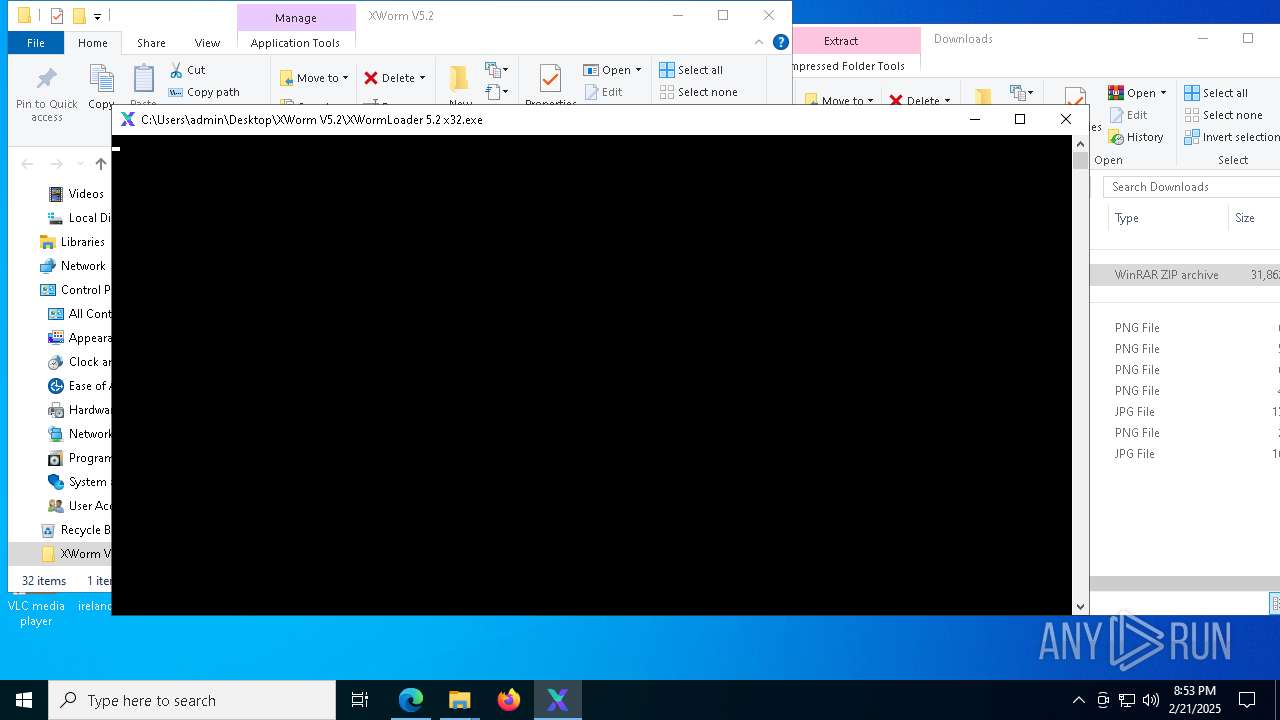Click the console scrollbar up arrow
This screenshot has height=720, width=1280.
click(1080, 143)
